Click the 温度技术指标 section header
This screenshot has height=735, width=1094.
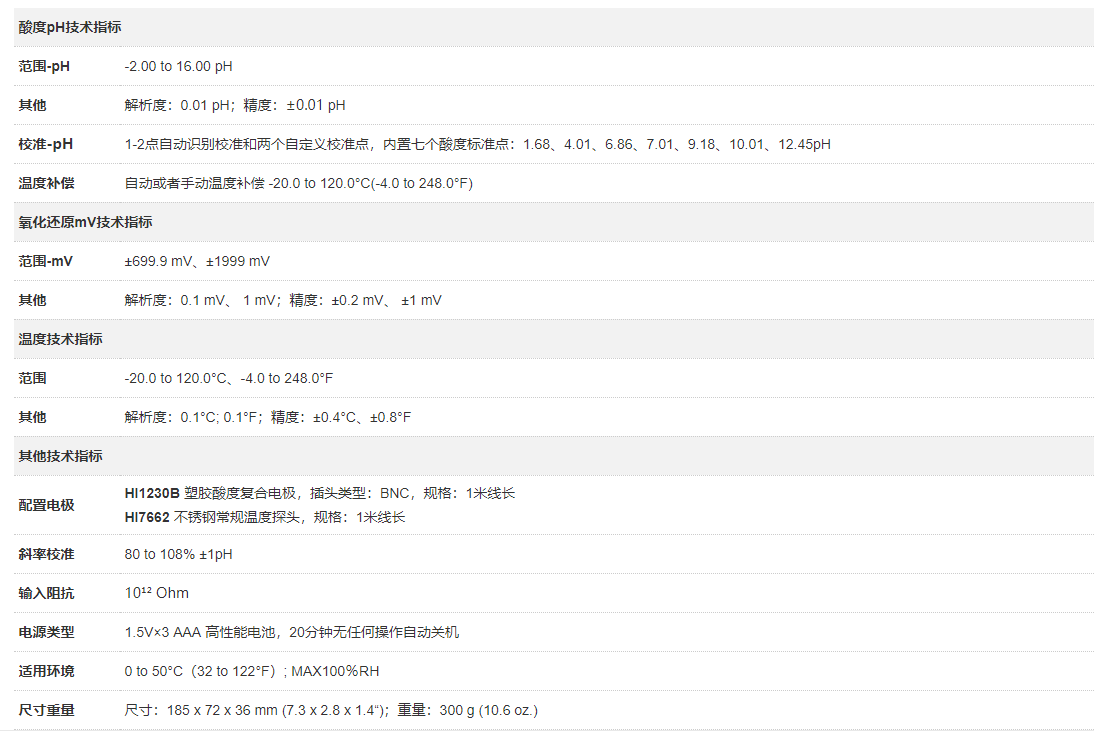pos(60,339)
